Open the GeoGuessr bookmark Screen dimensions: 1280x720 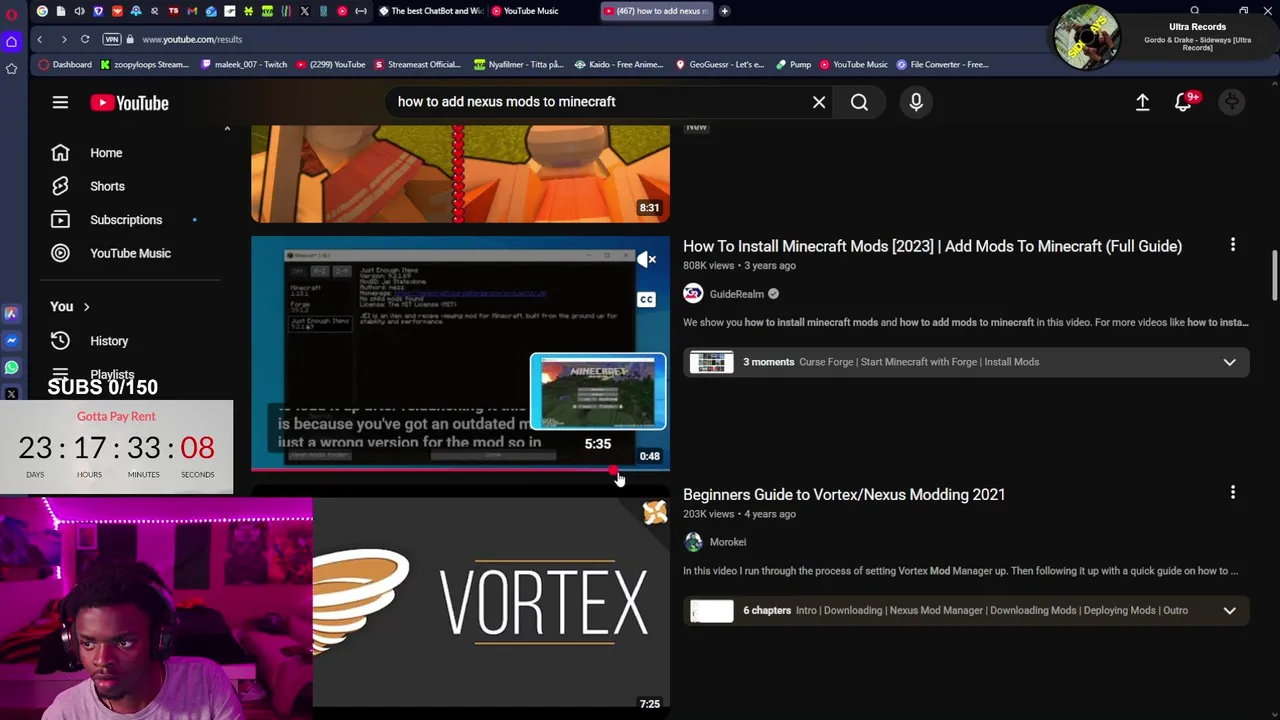point(719,65)
